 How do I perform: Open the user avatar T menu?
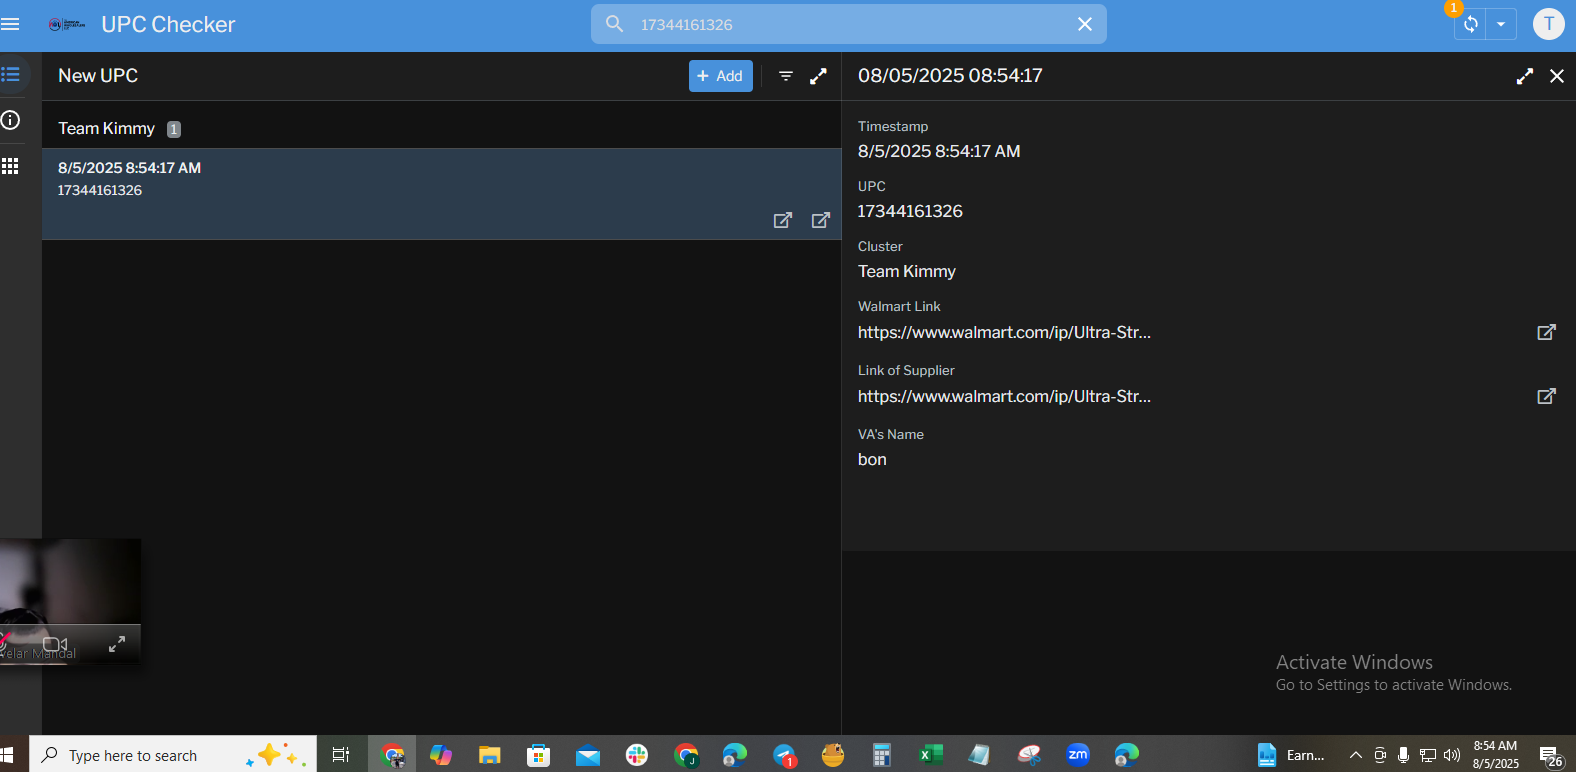[x=1548, y=24]
